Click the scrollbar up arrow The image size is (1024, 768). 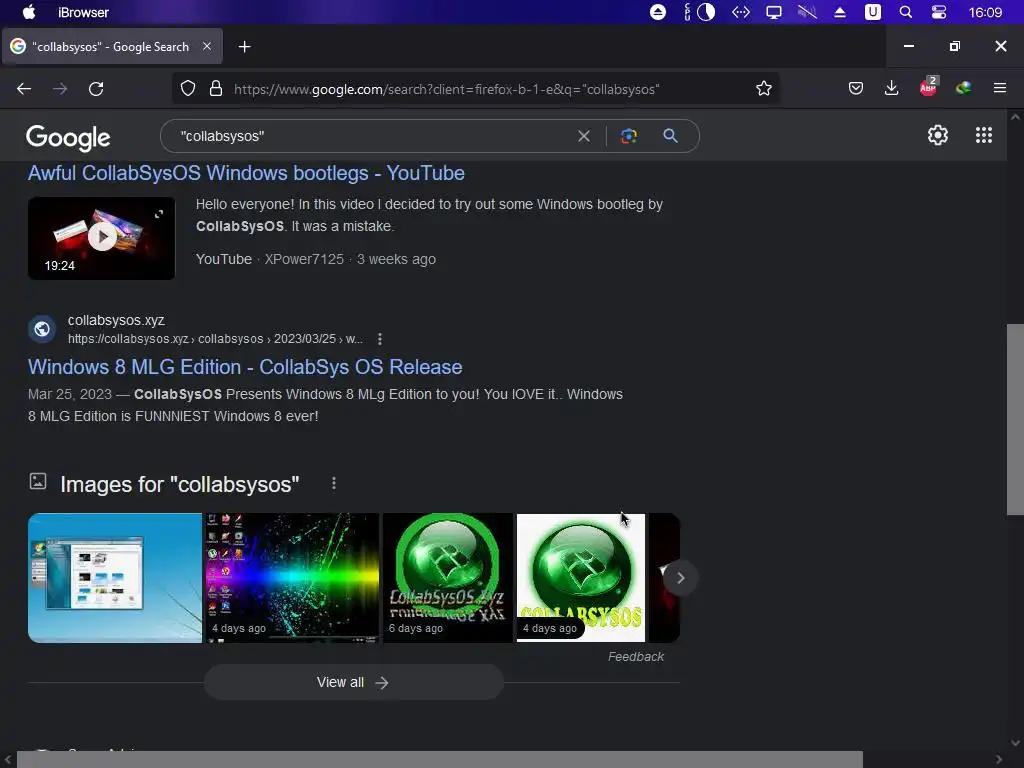(1015, 118)
